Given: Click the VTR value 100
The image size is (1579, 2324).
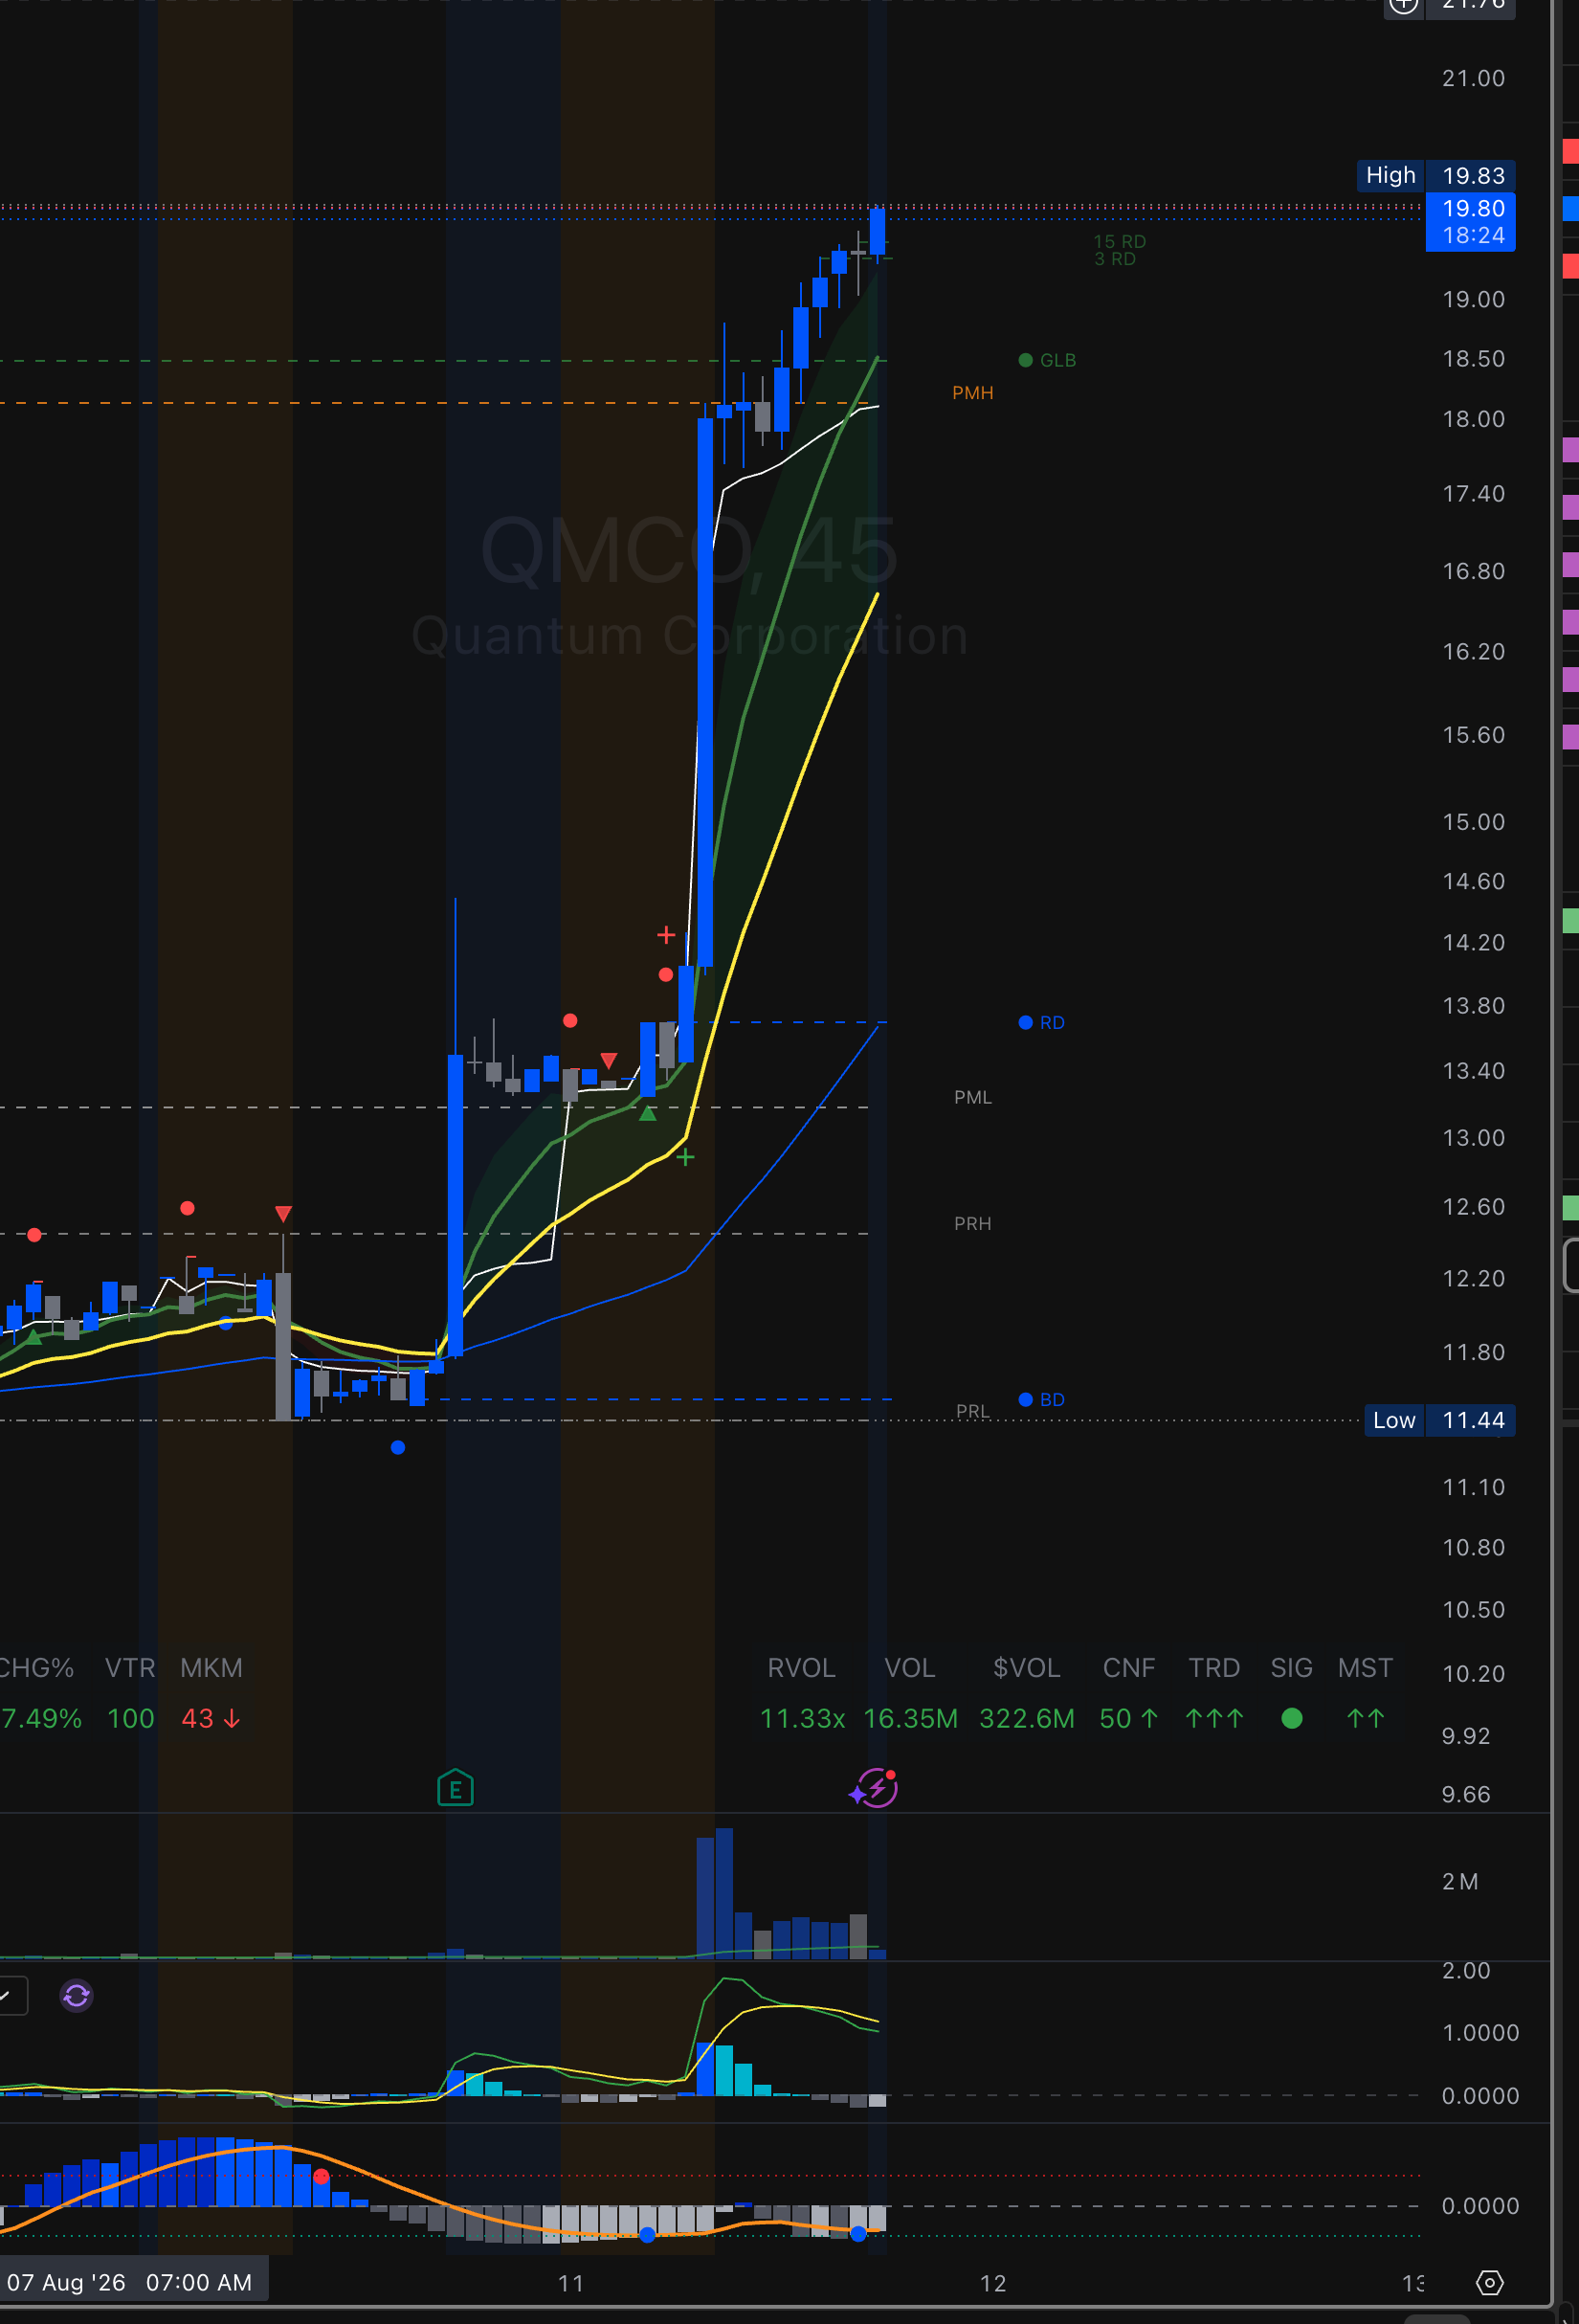Looking at the screenshot, I should [131, 1718].
